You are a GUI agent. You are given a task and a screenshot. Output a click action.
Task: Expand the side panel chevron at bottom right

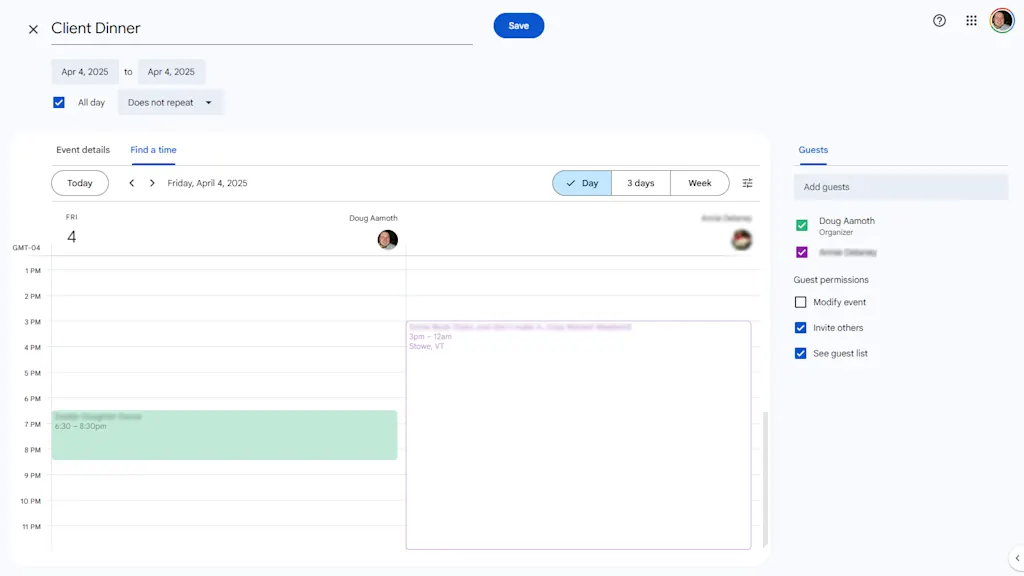click(1016, 559)
